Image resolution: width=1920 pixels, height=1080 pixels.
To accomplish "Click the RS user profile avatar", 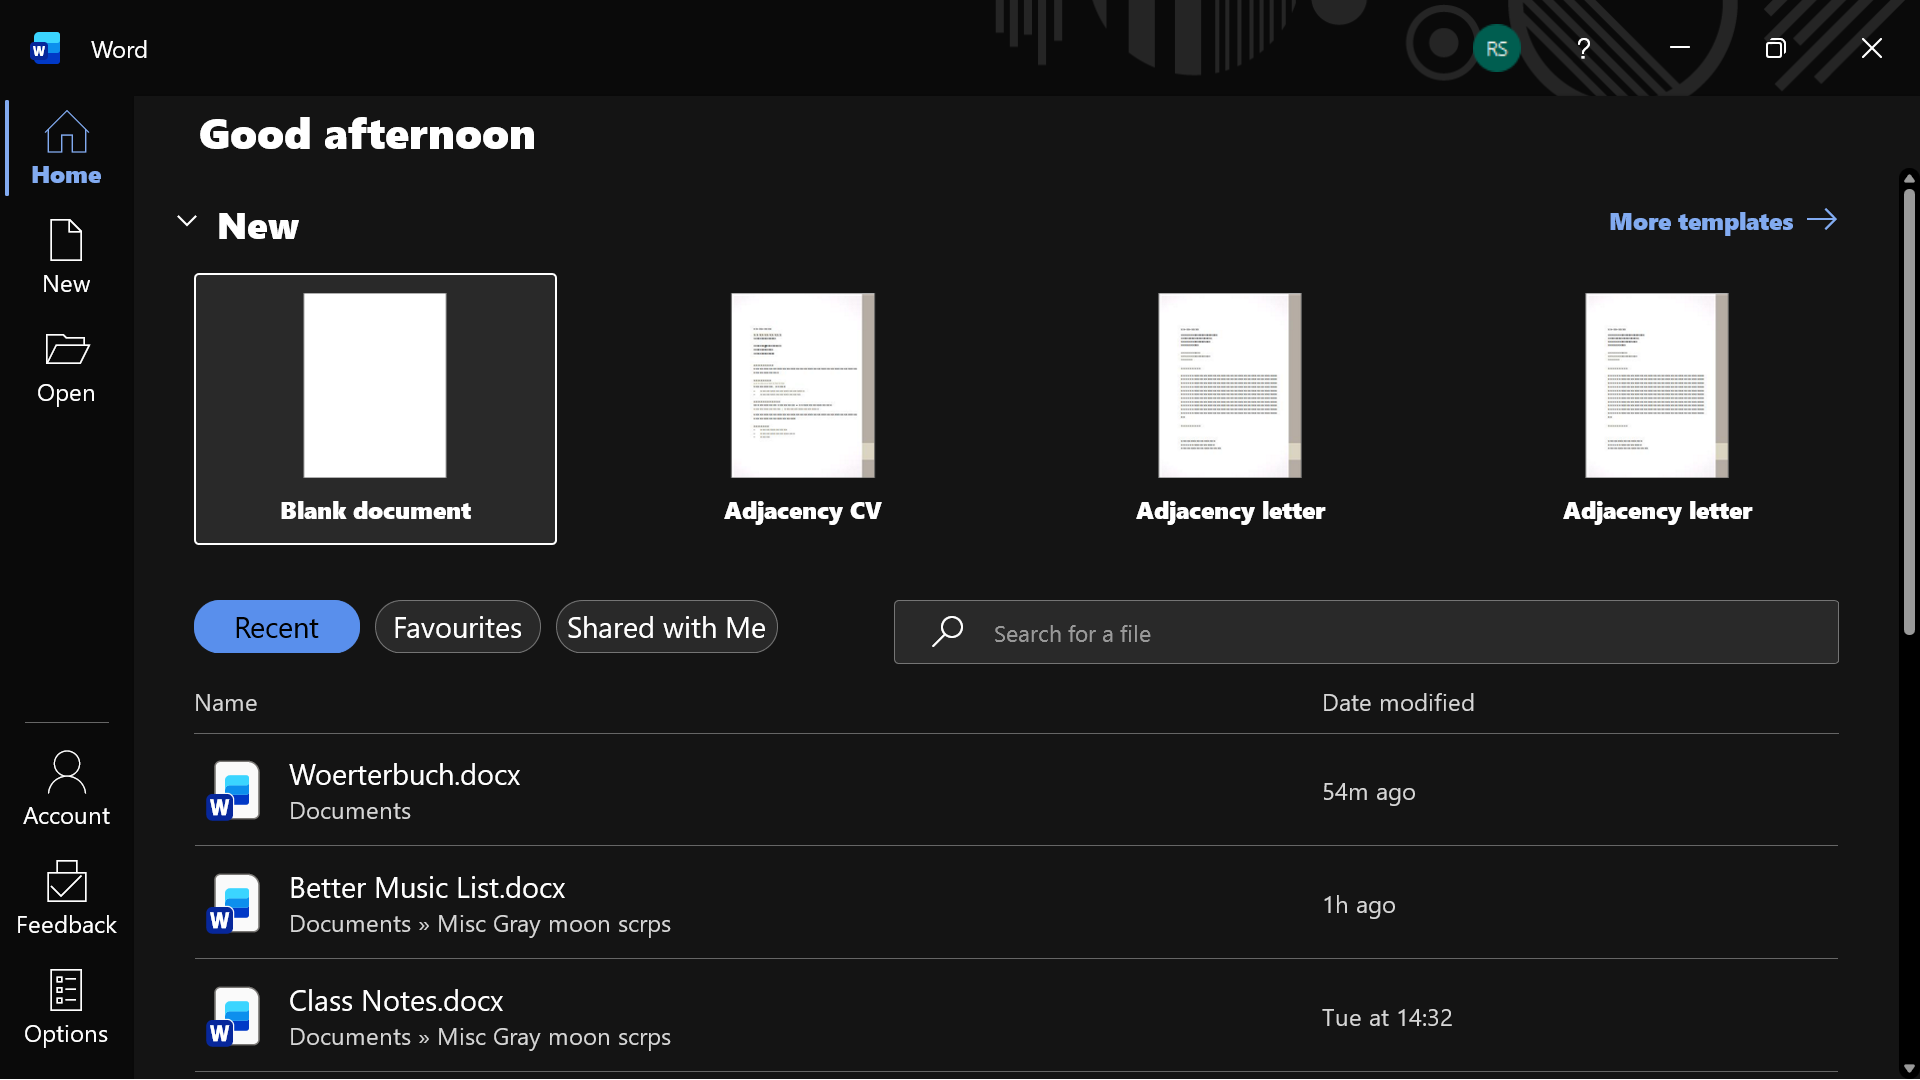I will pos(1496,48).
